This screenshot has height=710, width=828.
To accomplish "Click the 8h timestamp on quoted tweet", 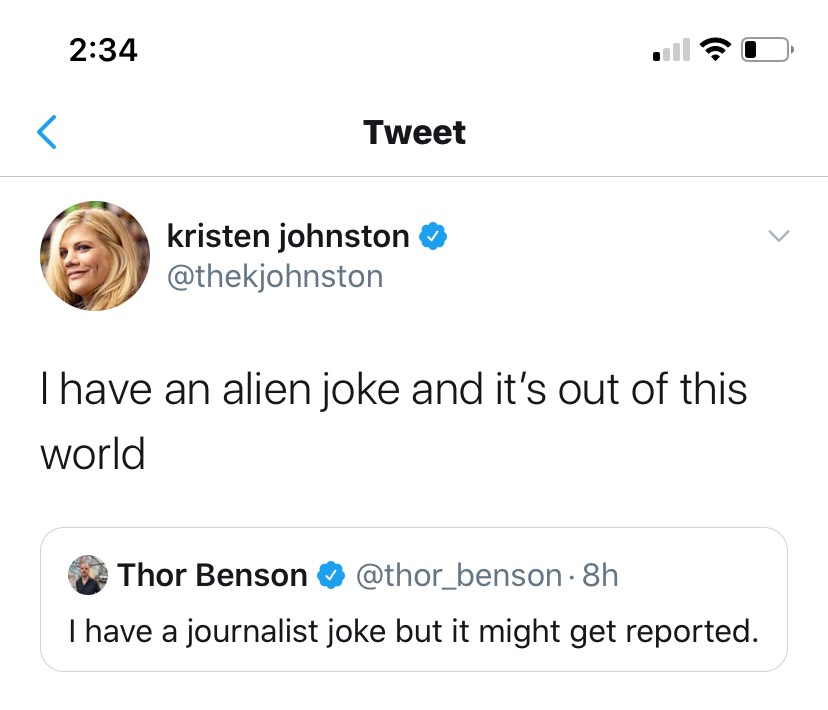I will tap(600, 575).
